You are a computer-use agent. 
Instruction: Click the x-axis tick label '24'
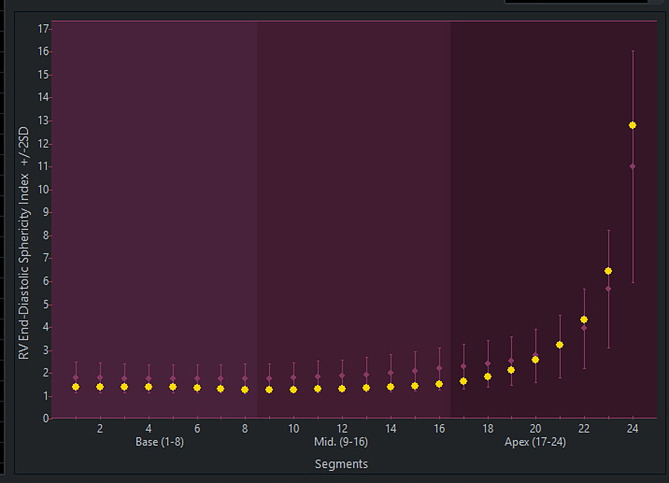pyautogui.click(x=632, y=429)
